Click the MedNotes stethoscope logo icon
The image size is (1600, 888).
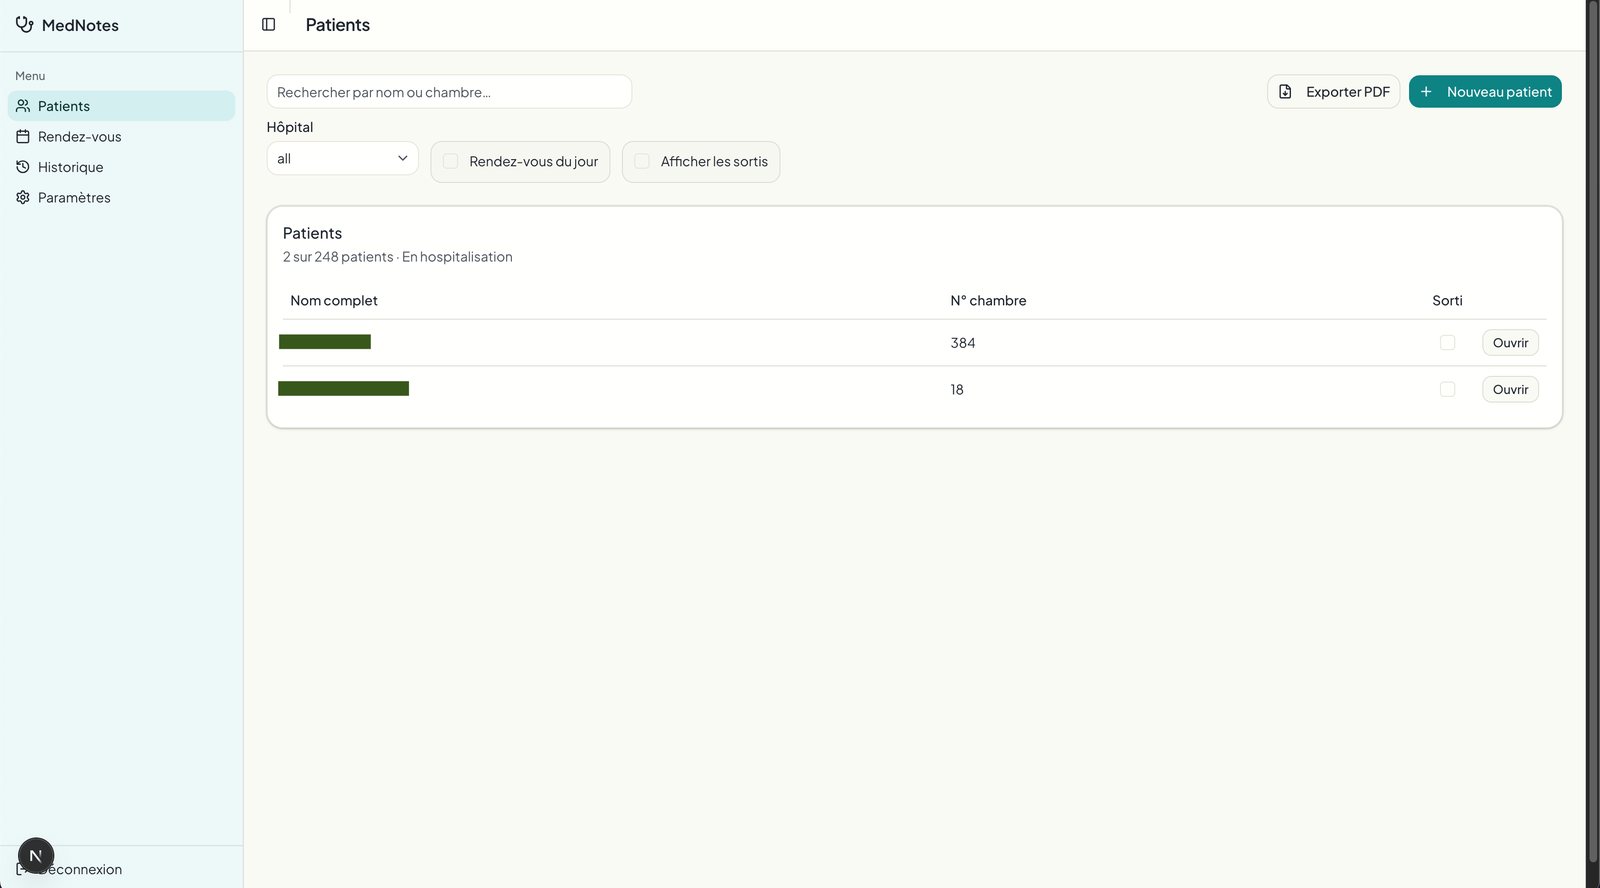tap(24, 24)
